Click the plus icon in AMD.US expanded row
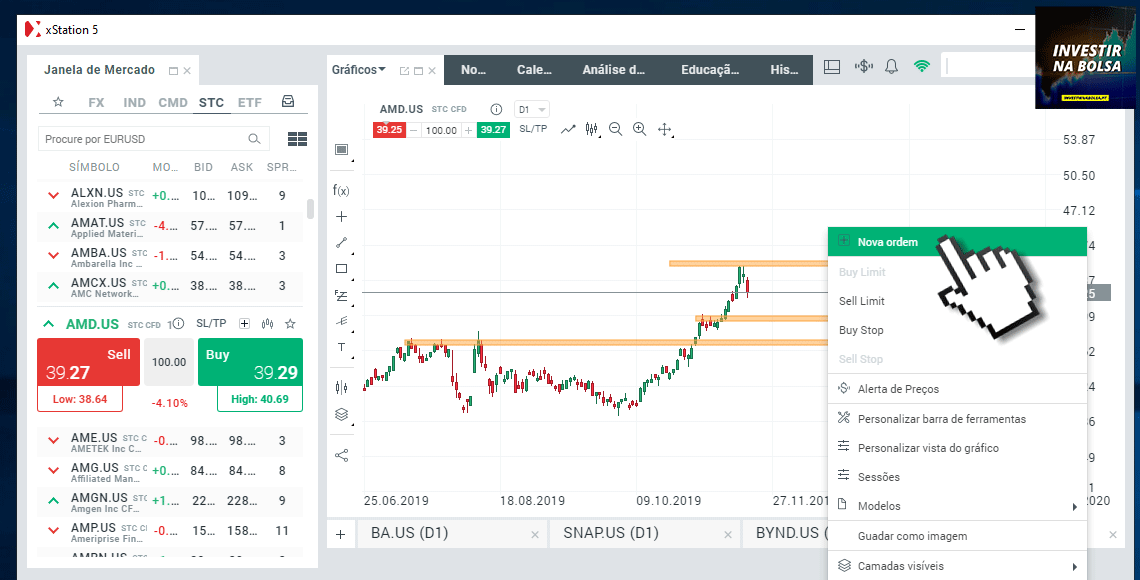This screenshot has width=1140, height=580. [x=244, y=323]
